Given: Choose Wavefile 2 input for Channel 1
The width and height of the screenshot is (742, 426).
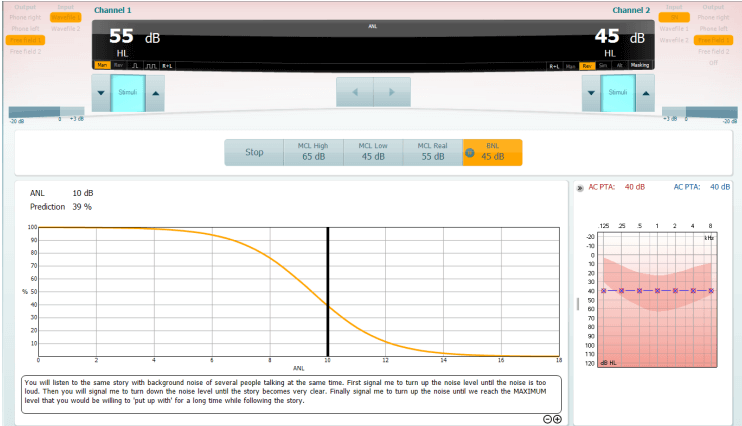Looking at the screenshot, I should click(x=66, y=29).
